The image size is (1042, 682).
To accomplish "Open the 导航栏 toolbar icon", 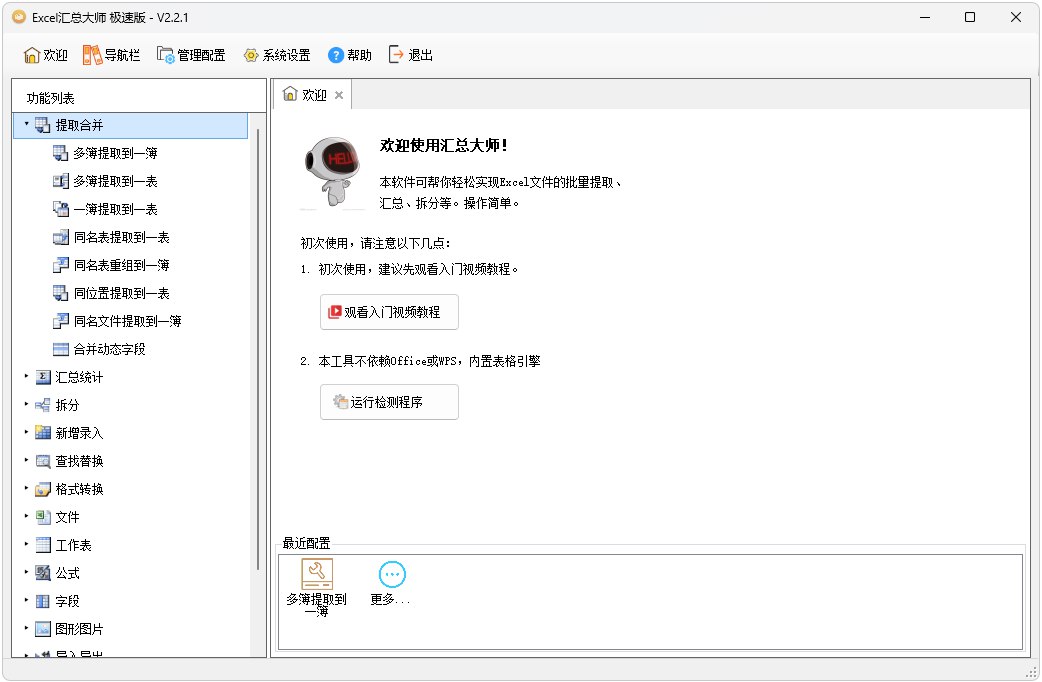I will [110, 54].
